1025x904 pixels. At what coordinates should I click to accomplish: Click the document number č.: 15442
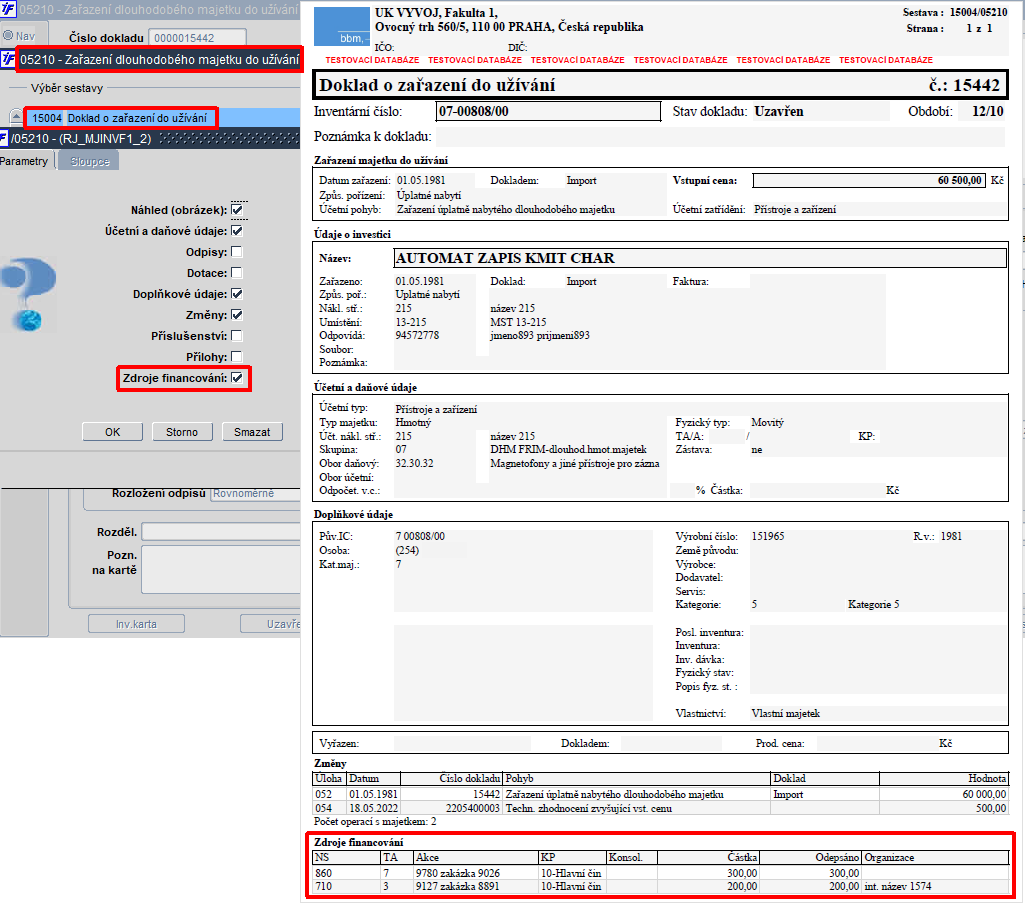(964, 85)
